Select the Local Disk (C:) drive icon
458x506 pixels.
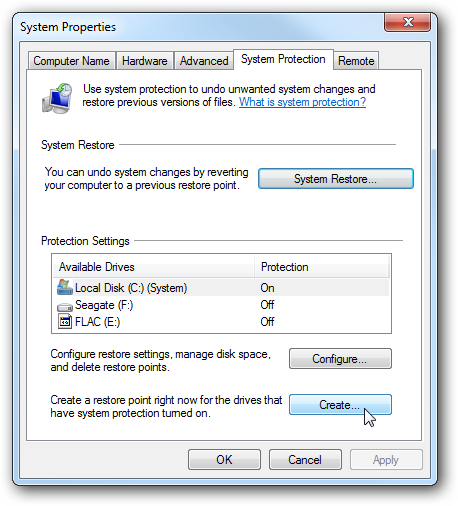click(65, 287)
